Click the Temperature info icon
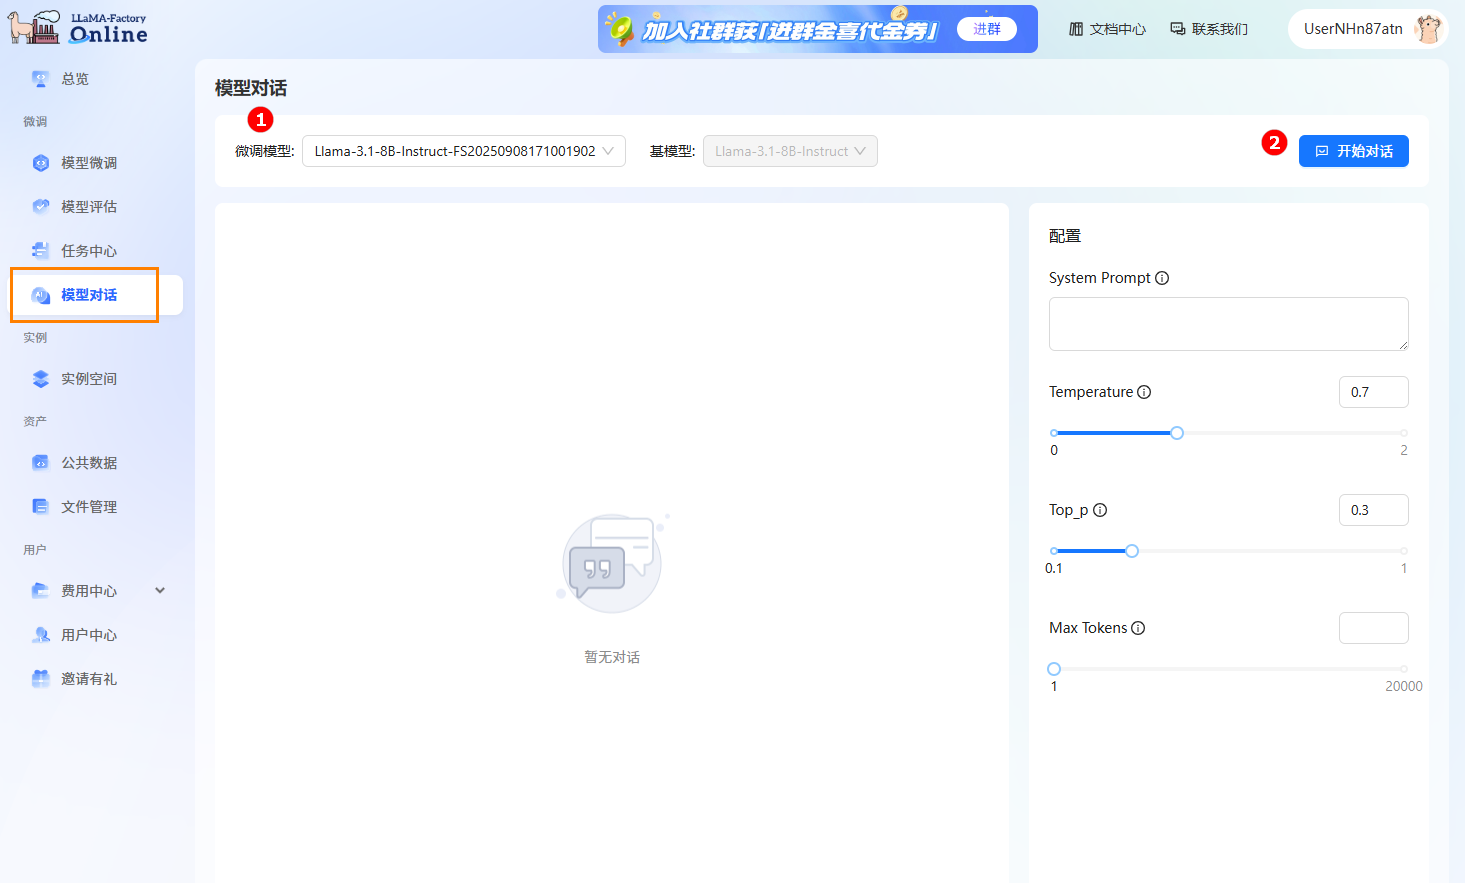Image resolution: width=1465 pixels, height=883 pixels. point(1144,392)
